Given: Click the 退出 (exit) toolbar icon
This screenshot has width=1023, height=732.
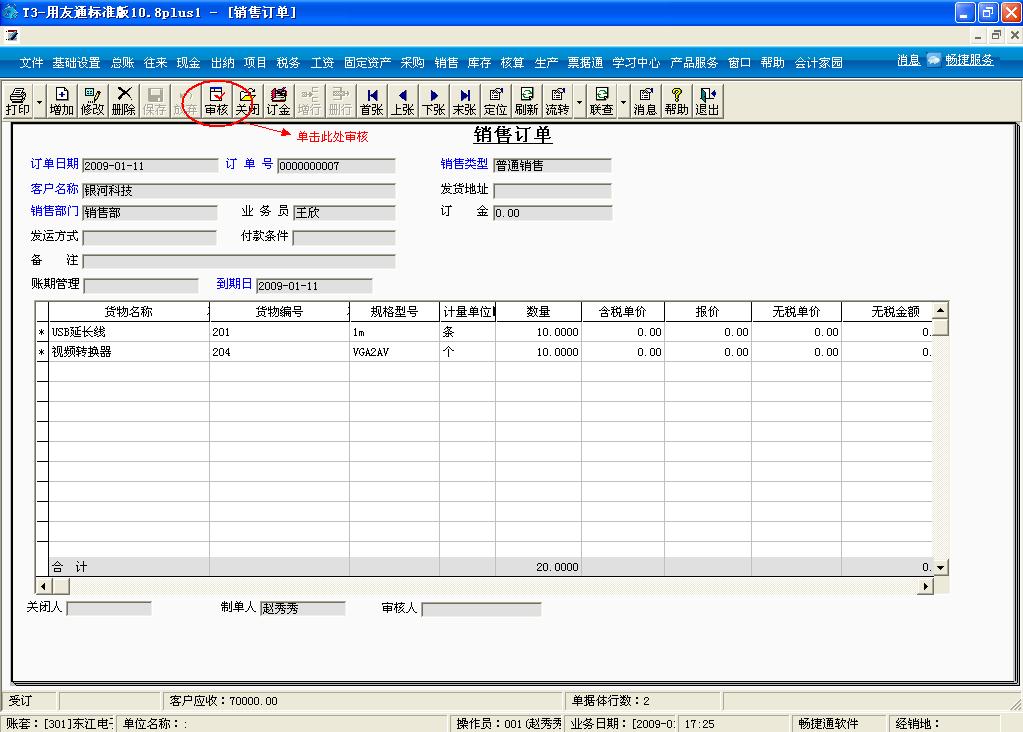Looking at the screenshot, I should (706, 100).
